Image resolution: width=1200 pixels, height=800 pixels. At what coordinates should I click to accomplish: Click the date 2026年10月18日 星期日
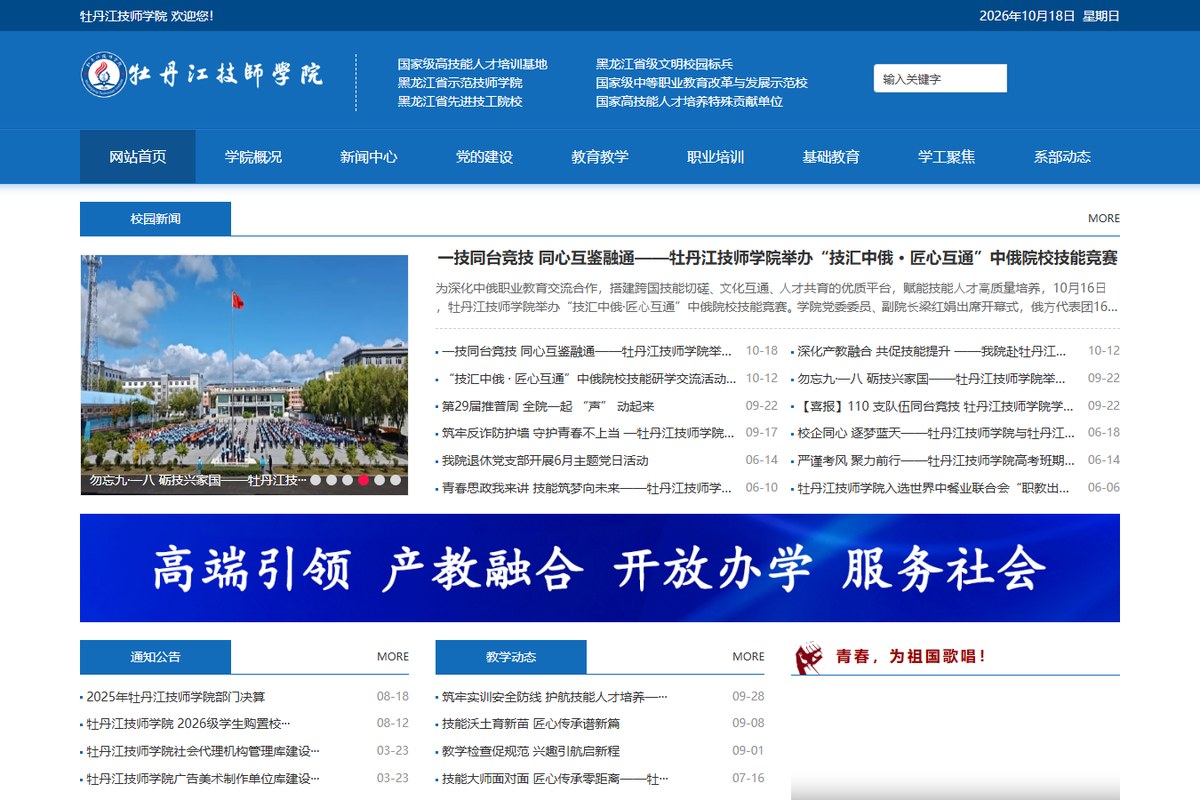click(x=1049, y=16)
